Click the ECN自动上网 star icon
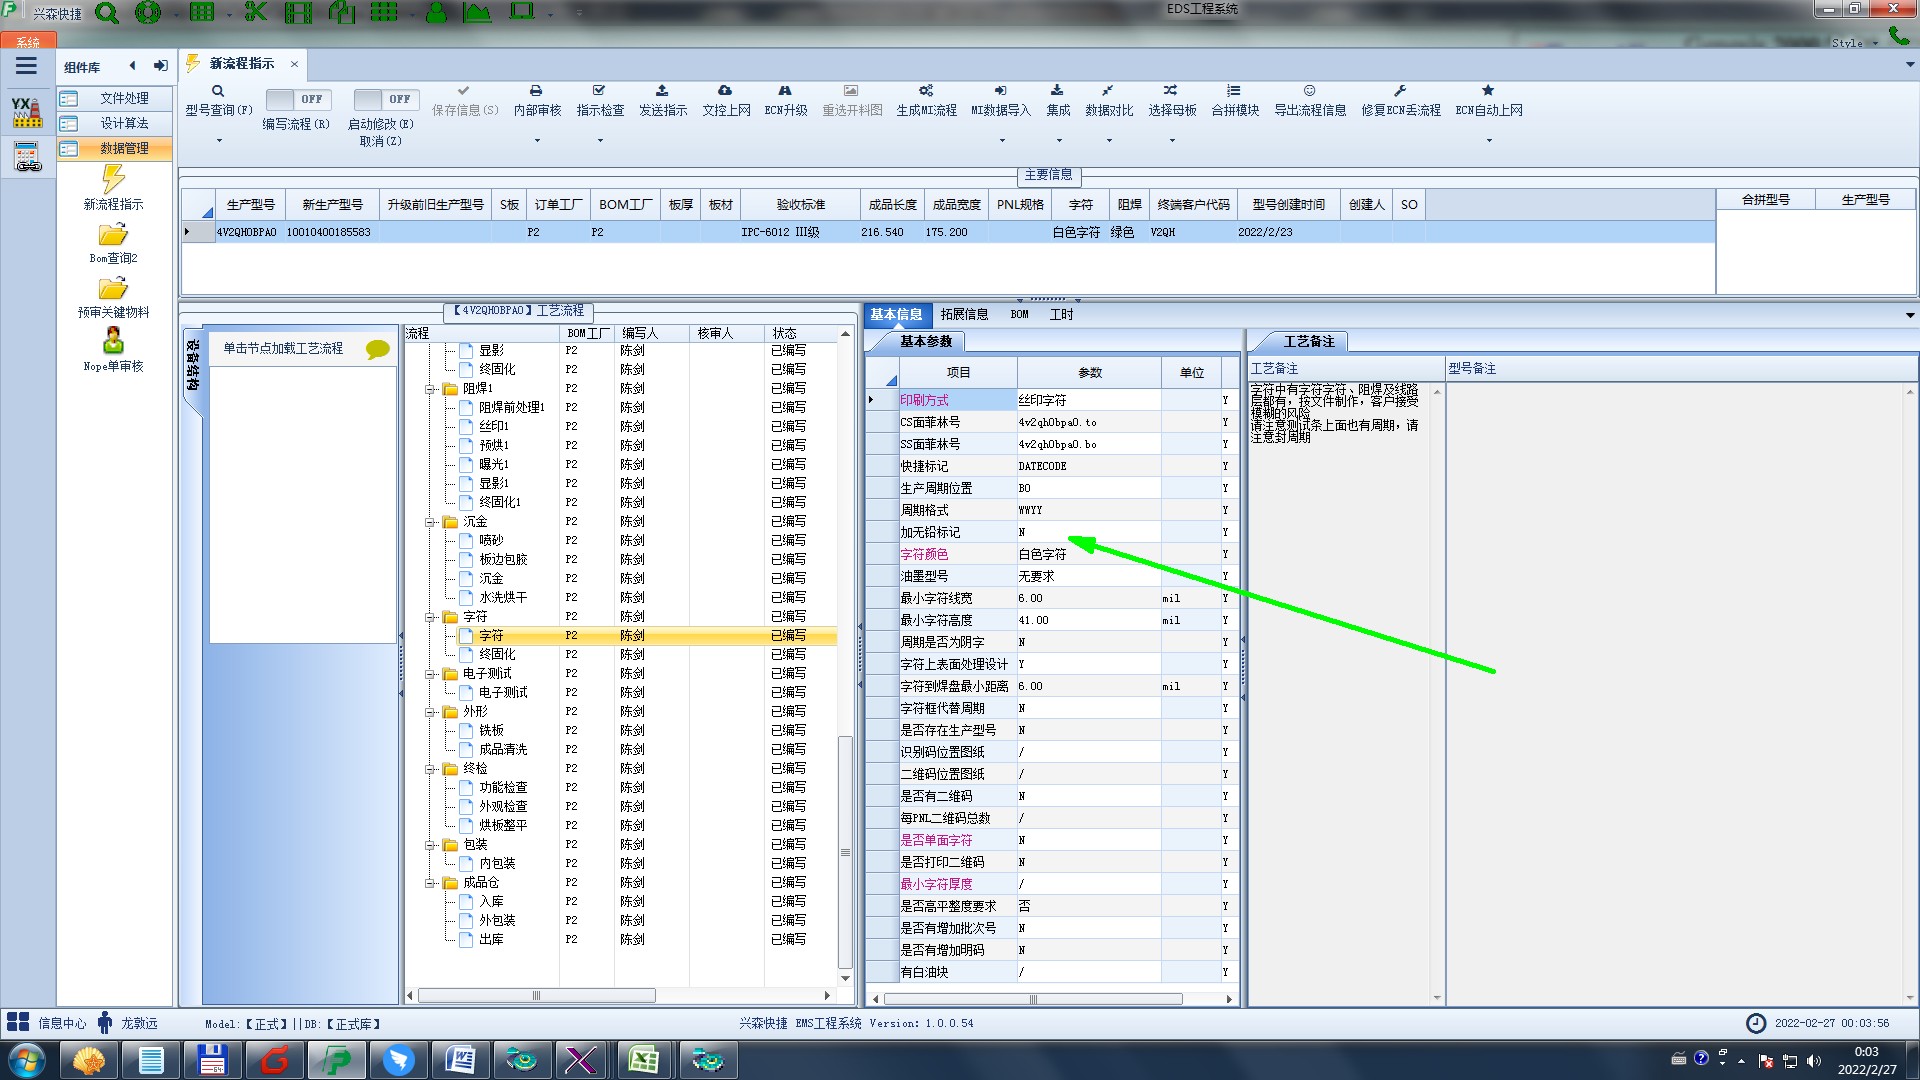 tap(1488, 91)
